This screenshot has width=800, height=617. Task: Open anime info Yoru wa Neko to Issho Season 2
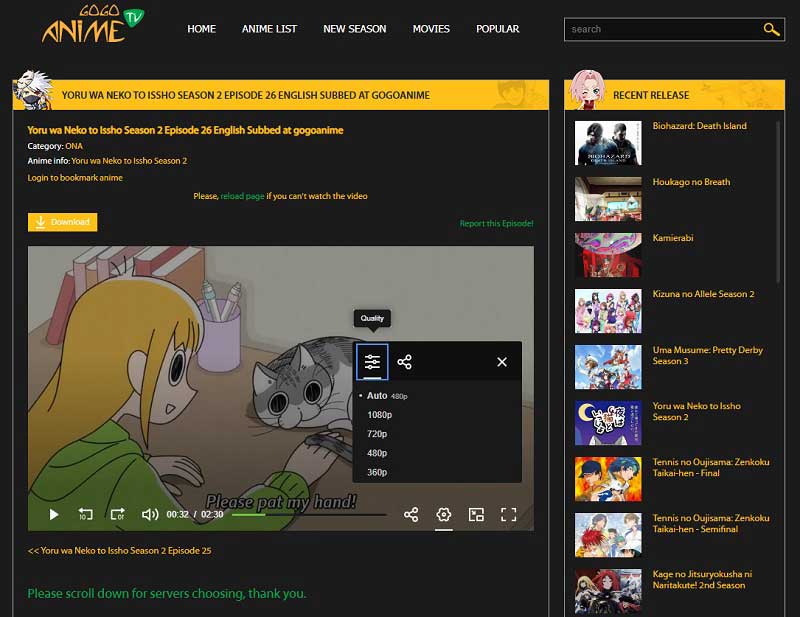129,161
